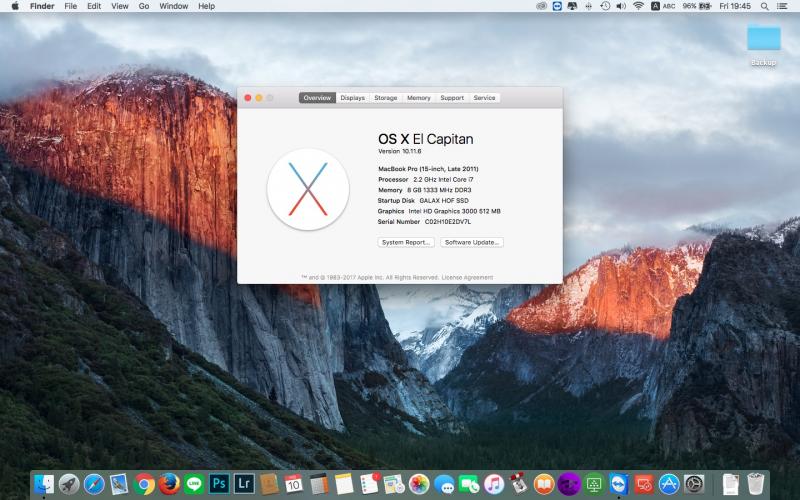Viewport: 800px width, 500px height.
Task: Open the Window menu
Action: (x=173, y=6)
